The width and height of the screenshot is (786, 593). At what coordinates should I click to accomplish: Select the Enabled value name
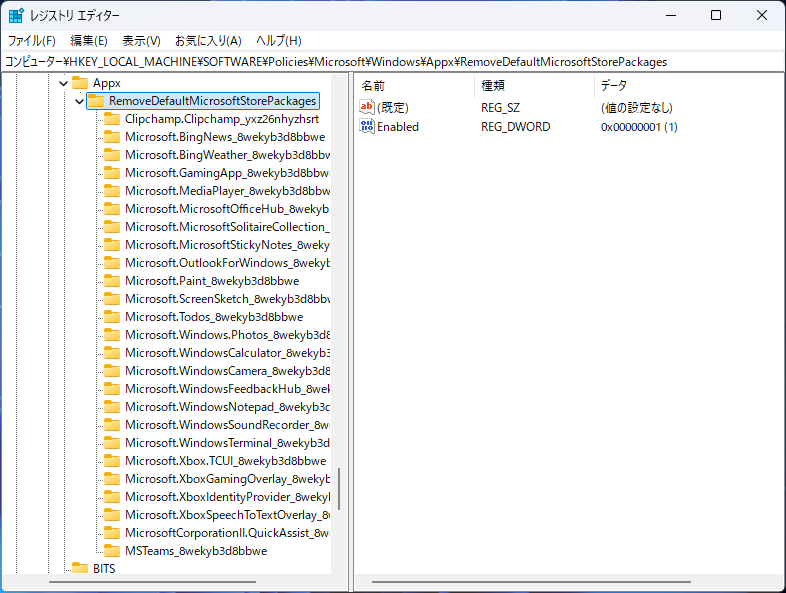398,127
